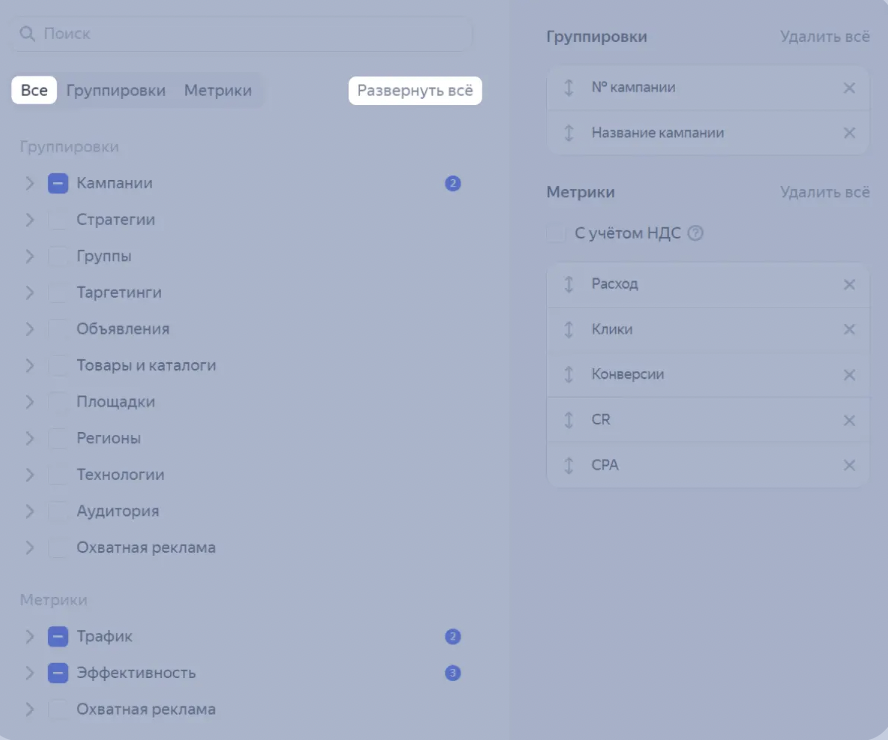Viewport: 888px width, 740px height.
Task: Remove the № кампании grouping
Action: [x=849, y=88]
